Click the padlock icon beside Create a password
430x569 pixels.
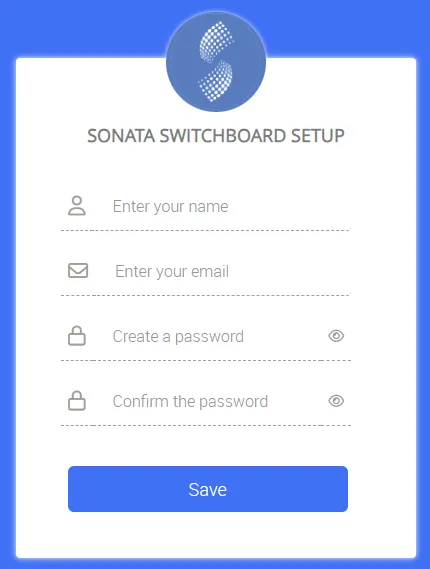pyautogui.click(x=77, y=336)
